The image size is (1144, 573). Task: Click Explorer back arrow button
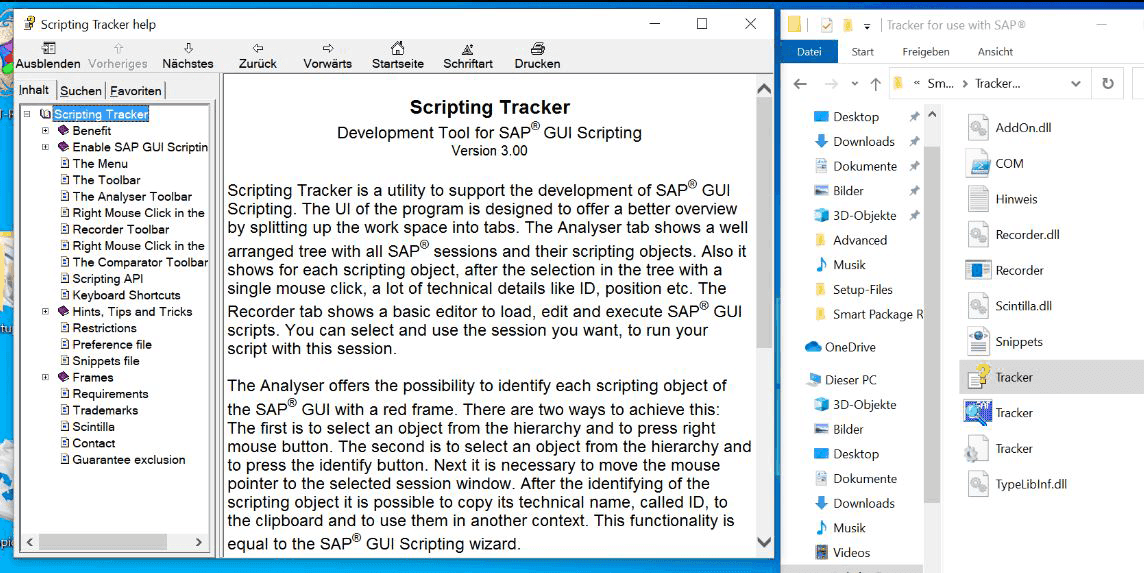point(800,84)
